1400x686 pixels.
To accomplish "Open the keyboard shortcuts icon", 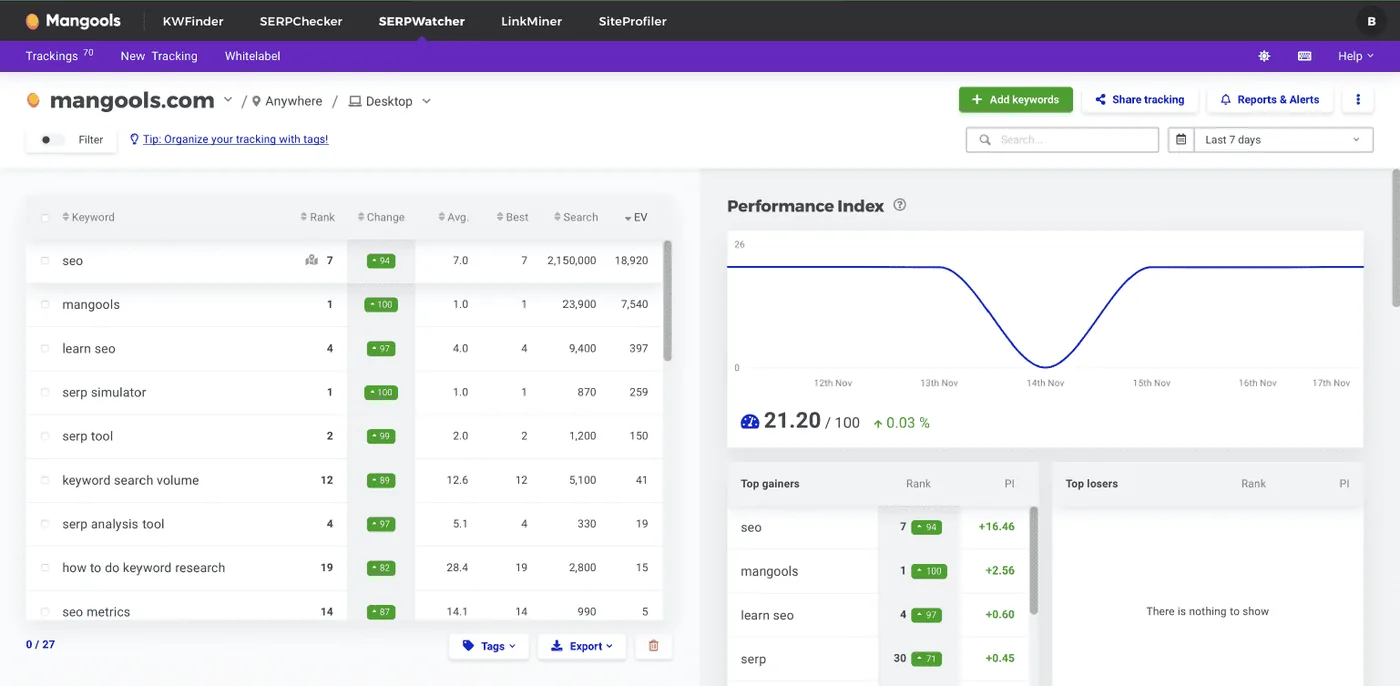I will coord(1305,56).
